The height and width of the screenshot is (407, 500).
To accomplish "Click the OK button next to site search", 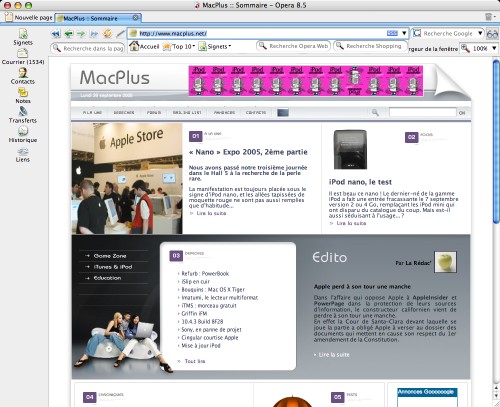I will tap(462, 113).
